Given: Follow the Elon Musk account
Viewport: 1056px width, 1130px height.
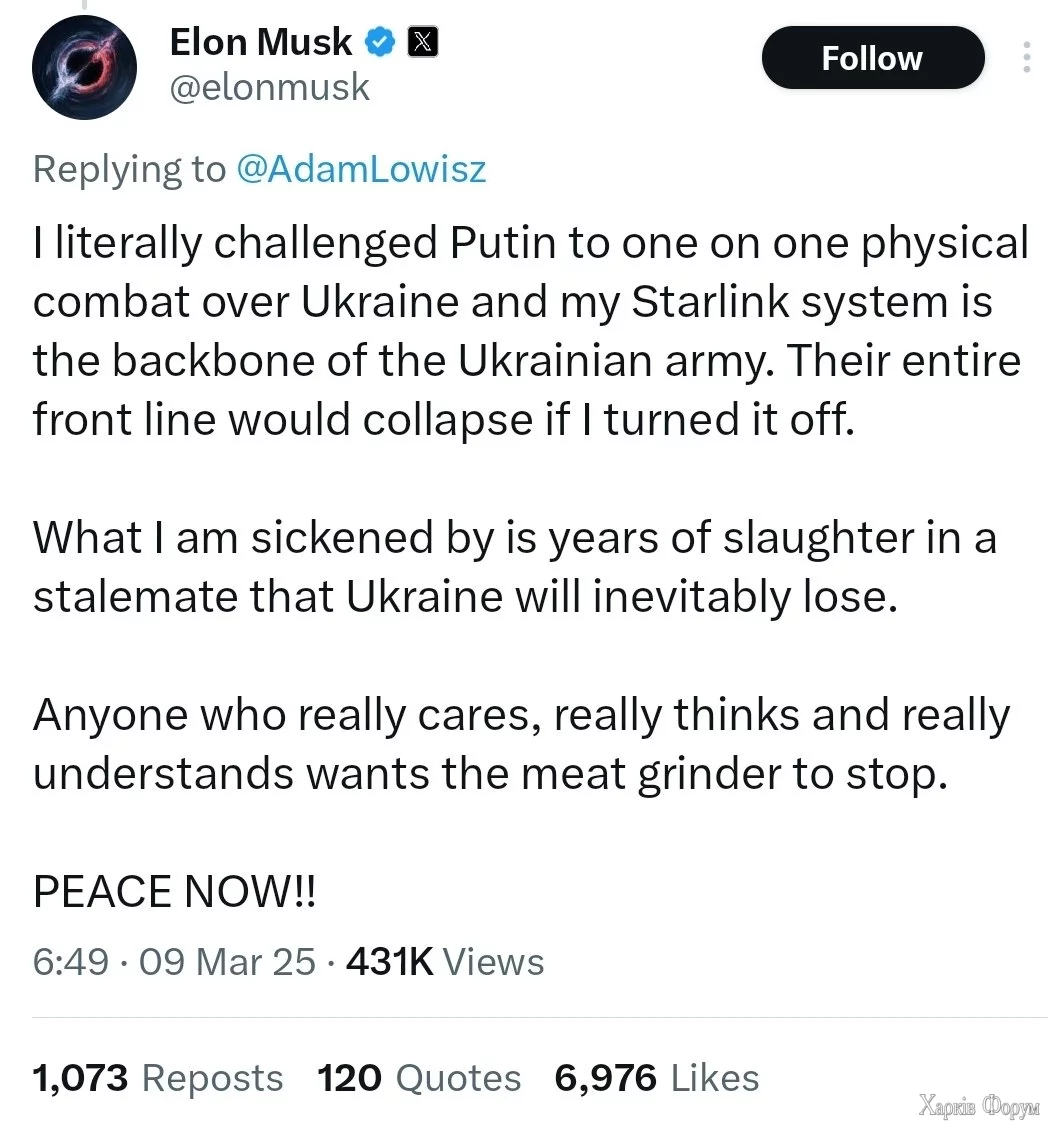Looking at the screenshot, I should (x=873, y=58).
